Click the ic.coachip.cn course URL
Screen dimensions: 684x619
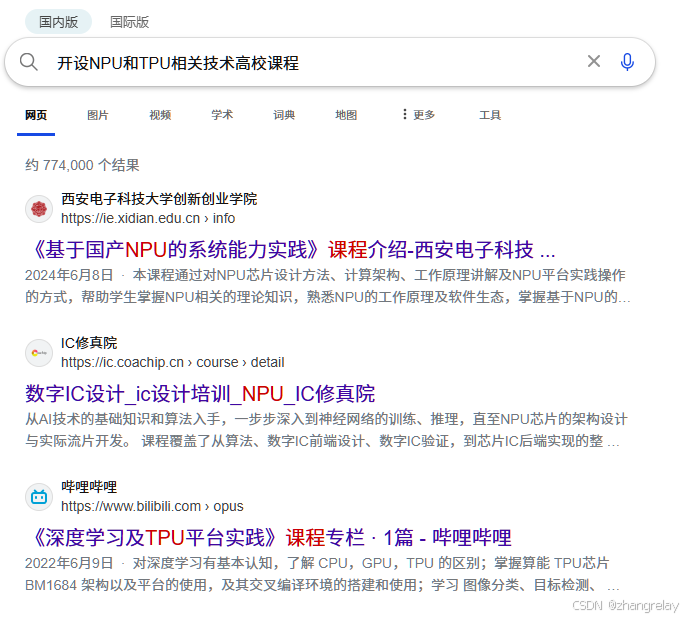point(172,362)
